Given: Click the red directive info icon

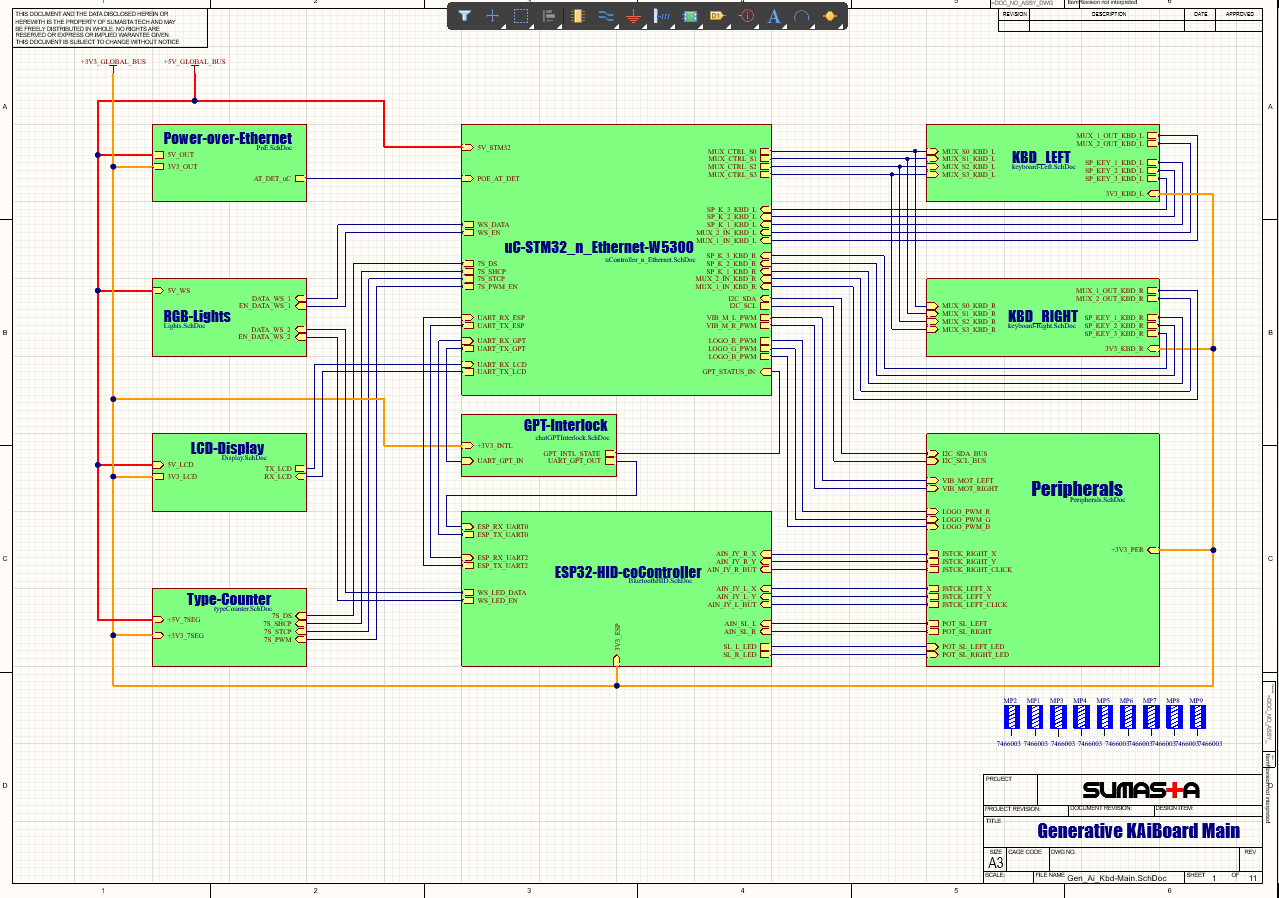Looking at the screenshot, I should pos(746,16).
